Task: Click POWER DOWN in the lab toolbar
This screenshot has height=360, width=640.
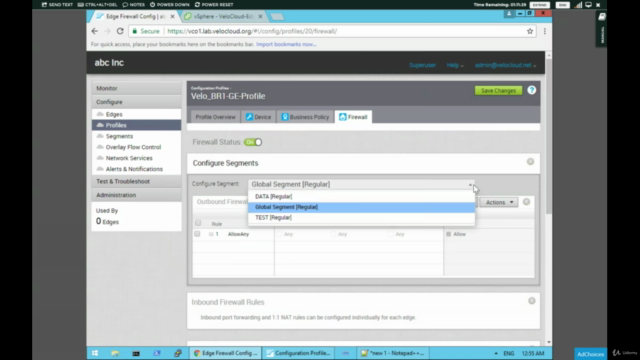Action: pos(169,4)
